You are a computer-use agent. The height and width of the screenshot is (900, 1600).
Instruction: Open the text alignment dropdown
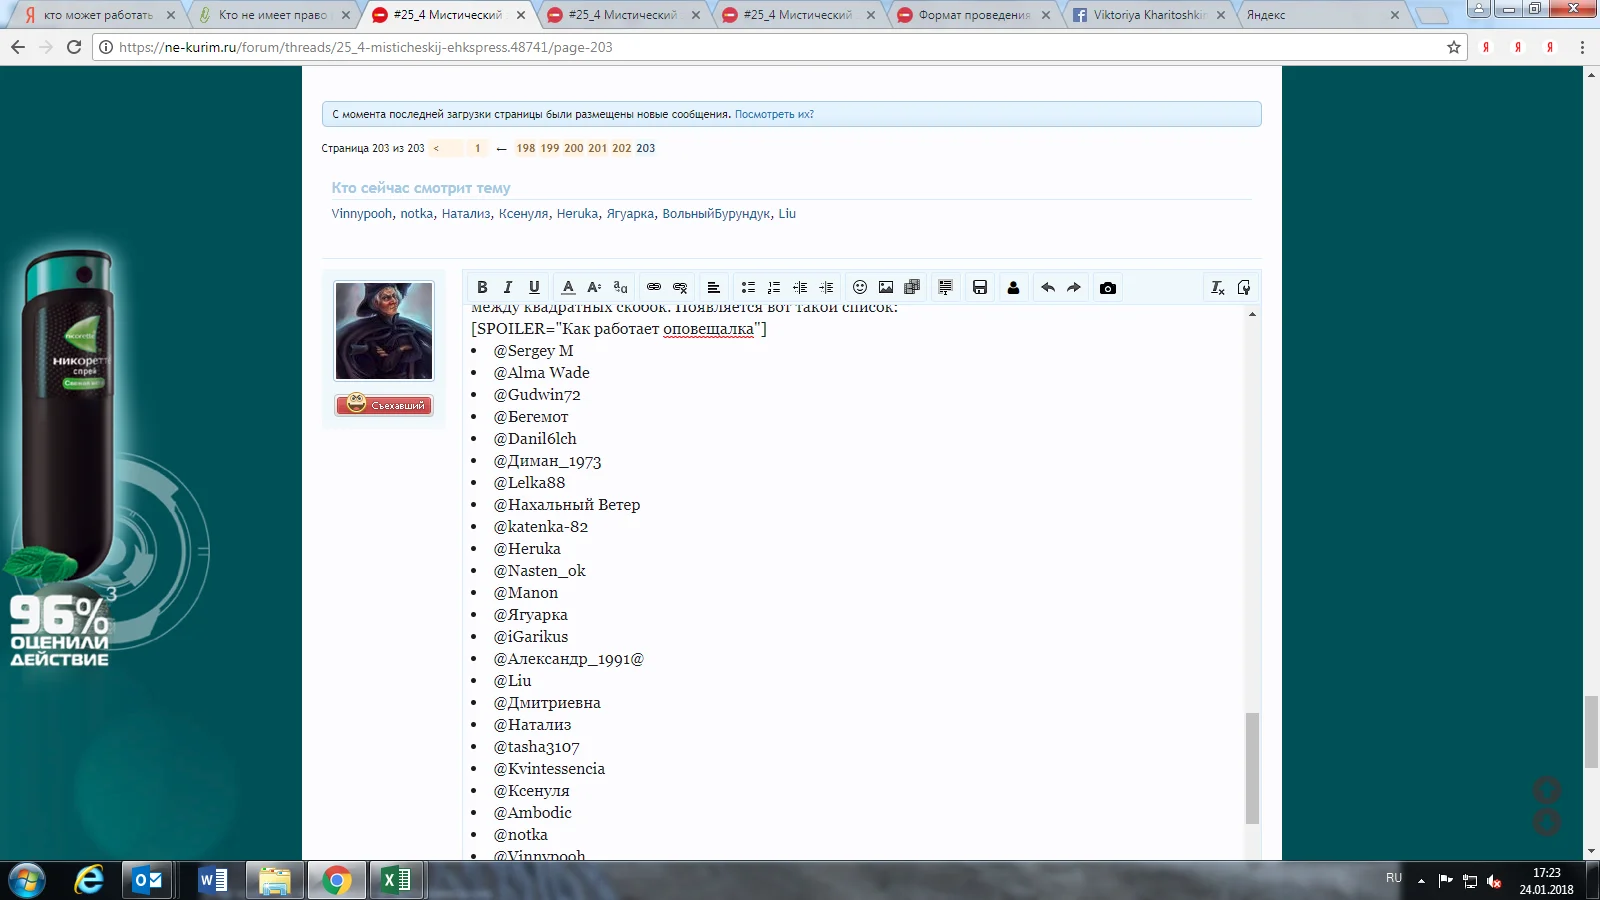[714, 288]
